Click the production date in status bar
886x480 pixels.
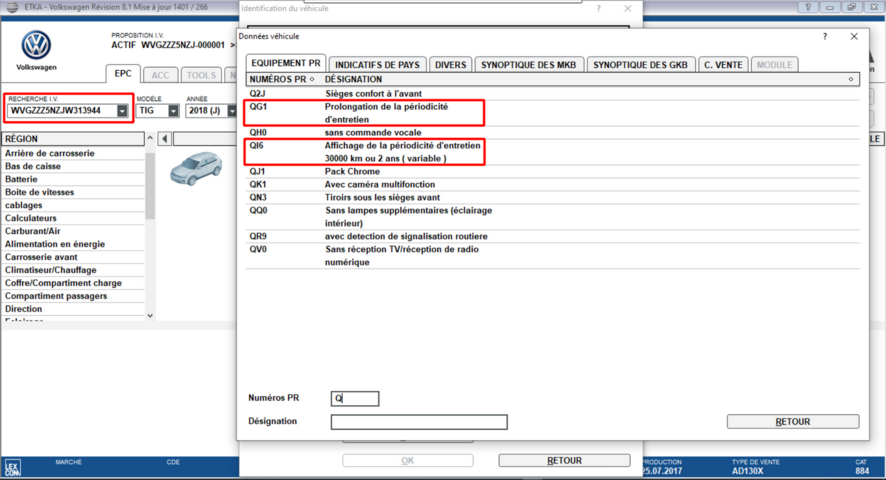[661, 471]
